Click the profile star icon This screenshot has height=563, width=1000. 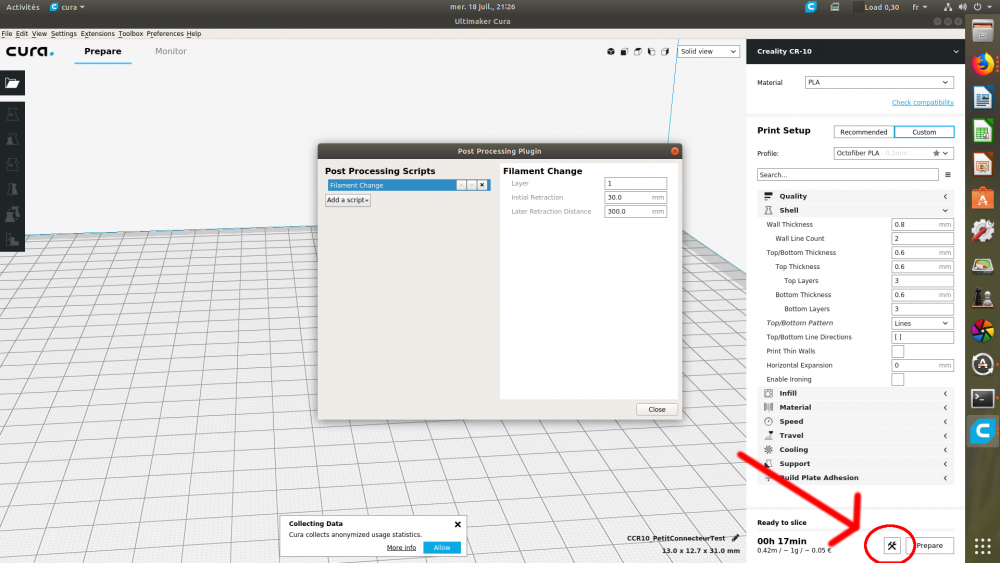[x=936, y=153]
